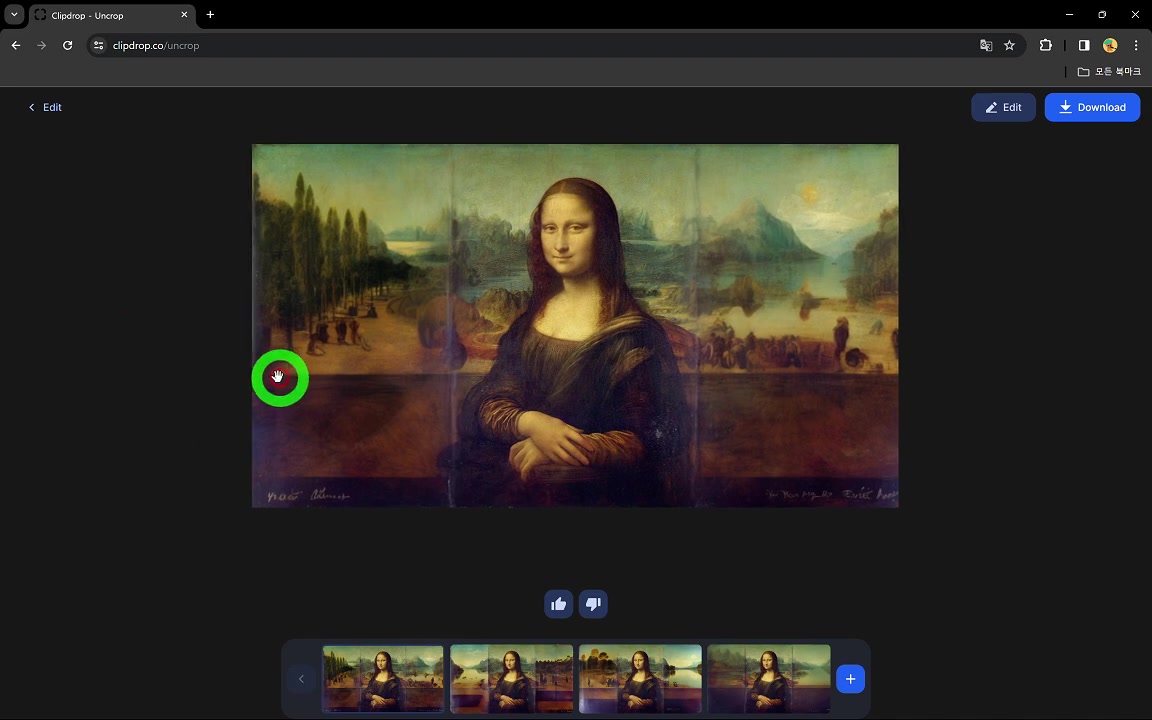
Task: Select the third Mona Lisa result thumbnail
Action: [x=640, y=679]
